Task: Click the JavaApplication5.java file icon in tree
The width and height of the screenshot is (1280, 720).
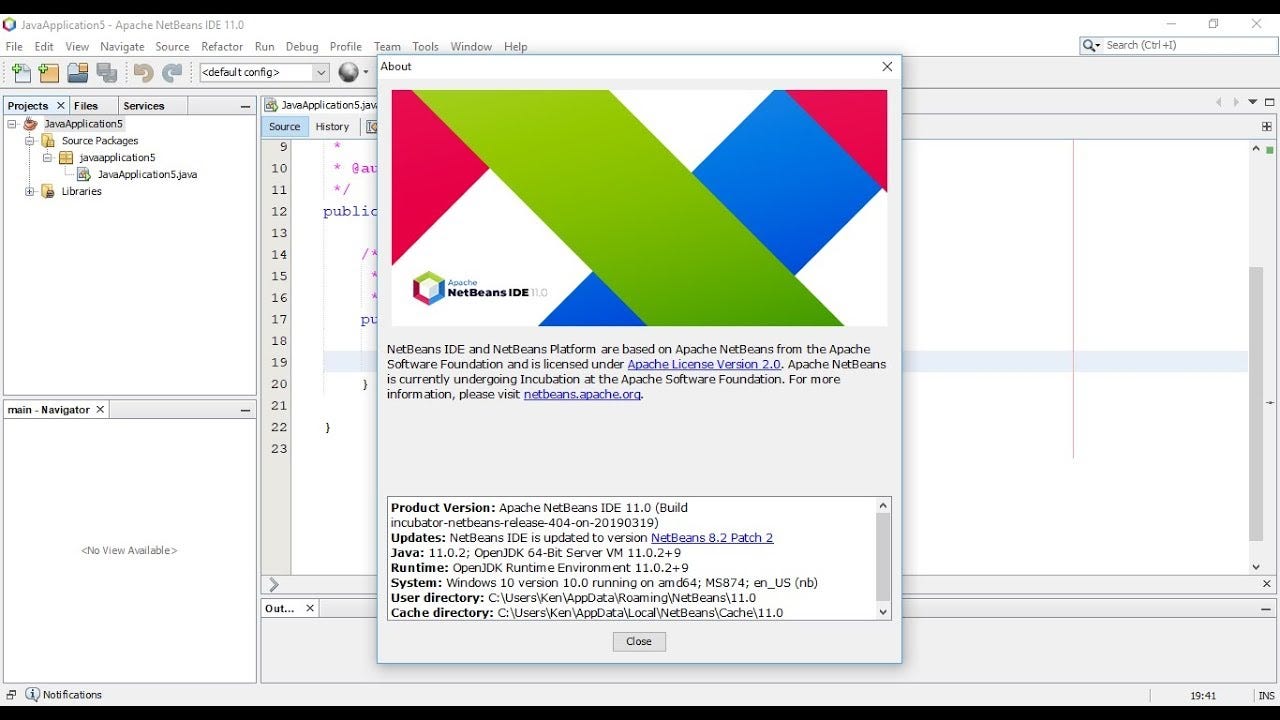Action: 84,175
